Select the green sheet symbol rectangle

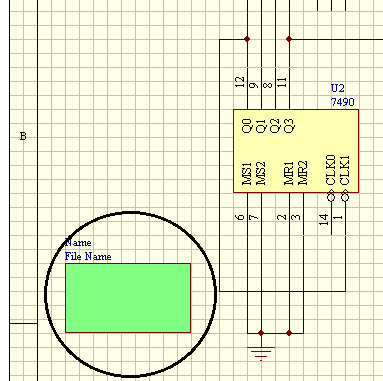pyautogui.click(x=128, y=298)
